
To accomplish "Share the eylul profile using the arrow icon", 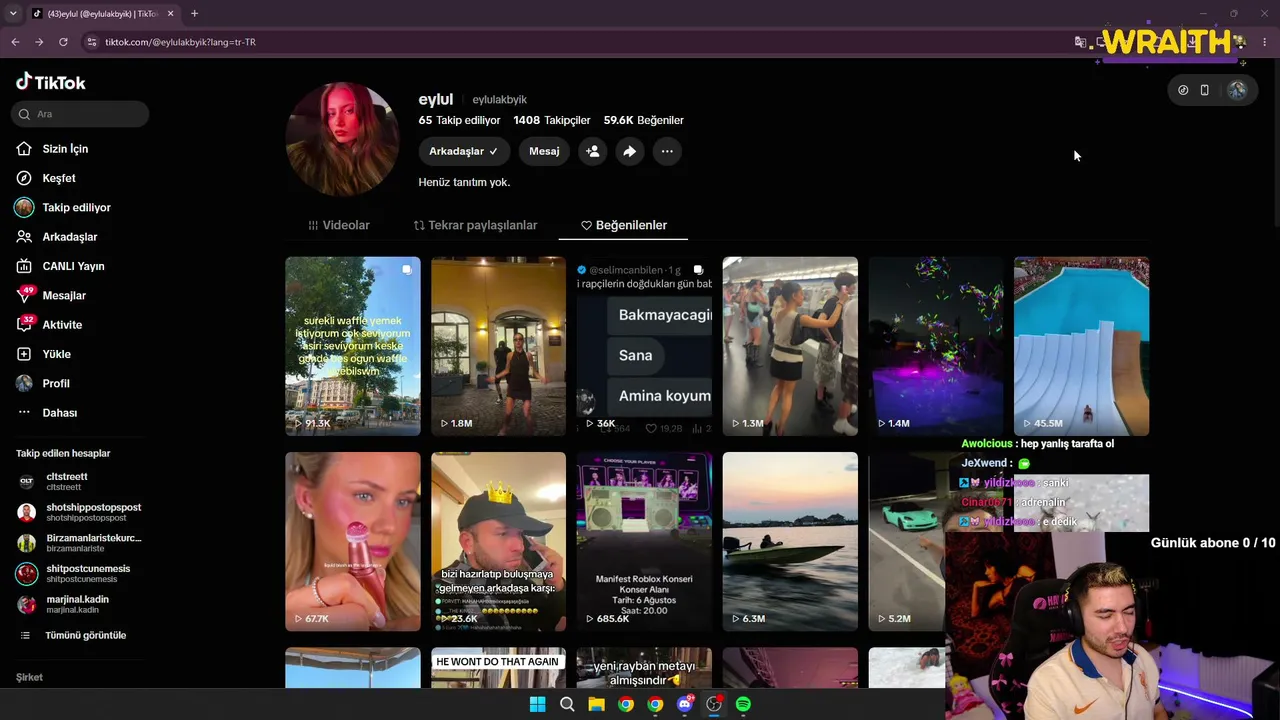I will pos(629,151).
